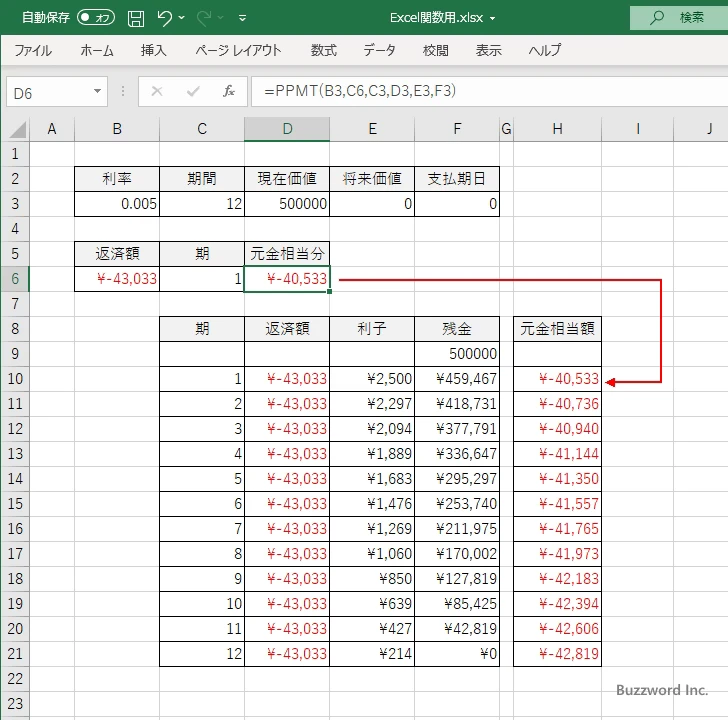Click the Undo arrow icon
This screenshot has width=728, height=720.
[x=164, y=18]
